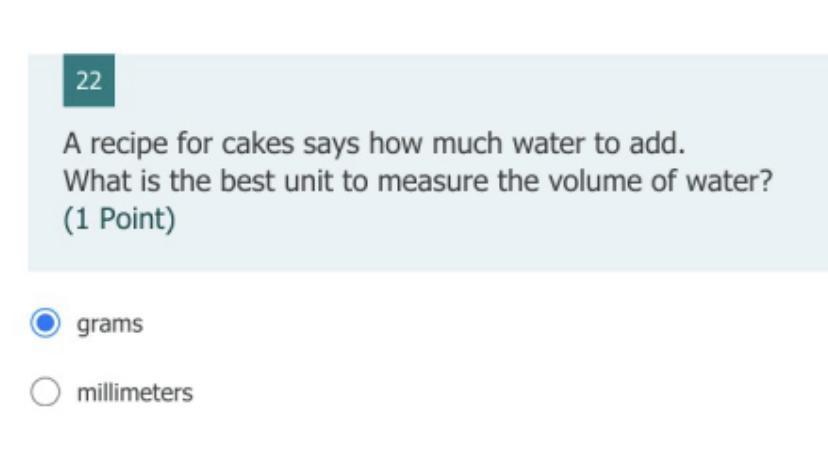Click the '(1 Point)' score text
Viewport: 828px width, 460px height.
coord(119,220)
